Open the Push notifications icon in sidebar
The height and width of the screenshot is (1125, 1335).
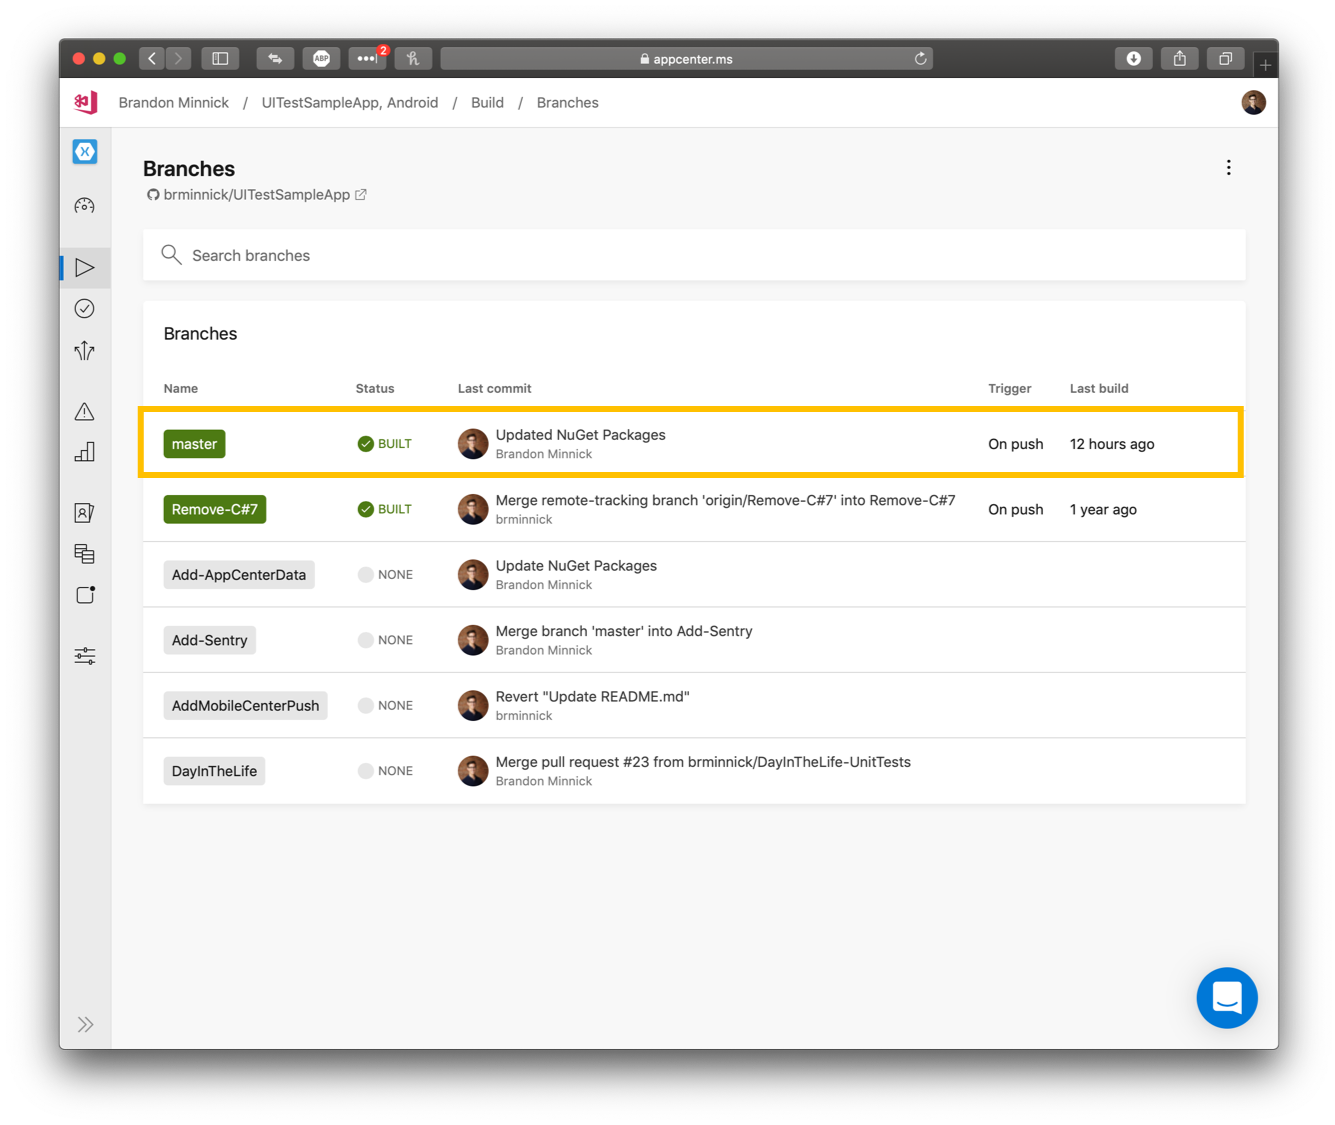(85, 595)
